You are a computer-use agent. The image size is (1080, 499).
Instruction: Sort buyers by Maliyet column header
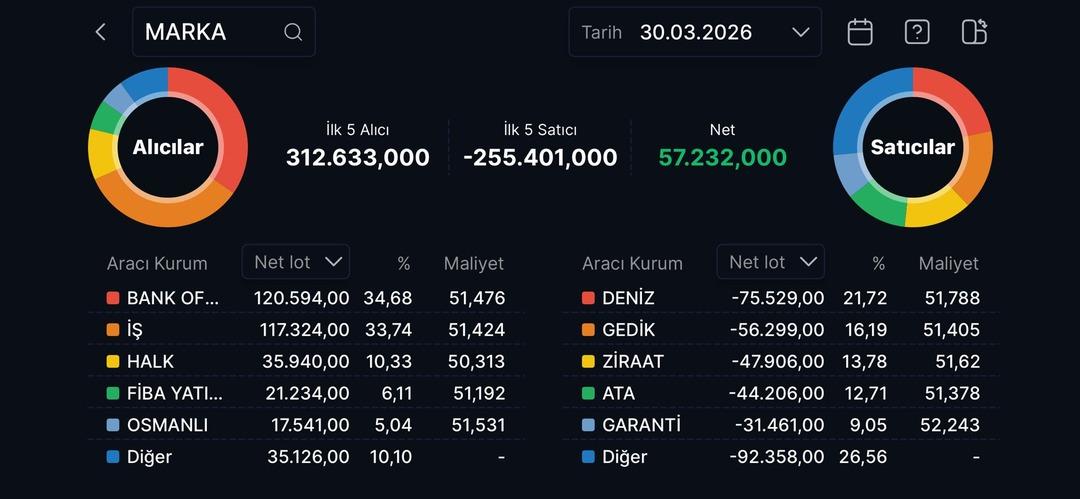coord(473,264)
